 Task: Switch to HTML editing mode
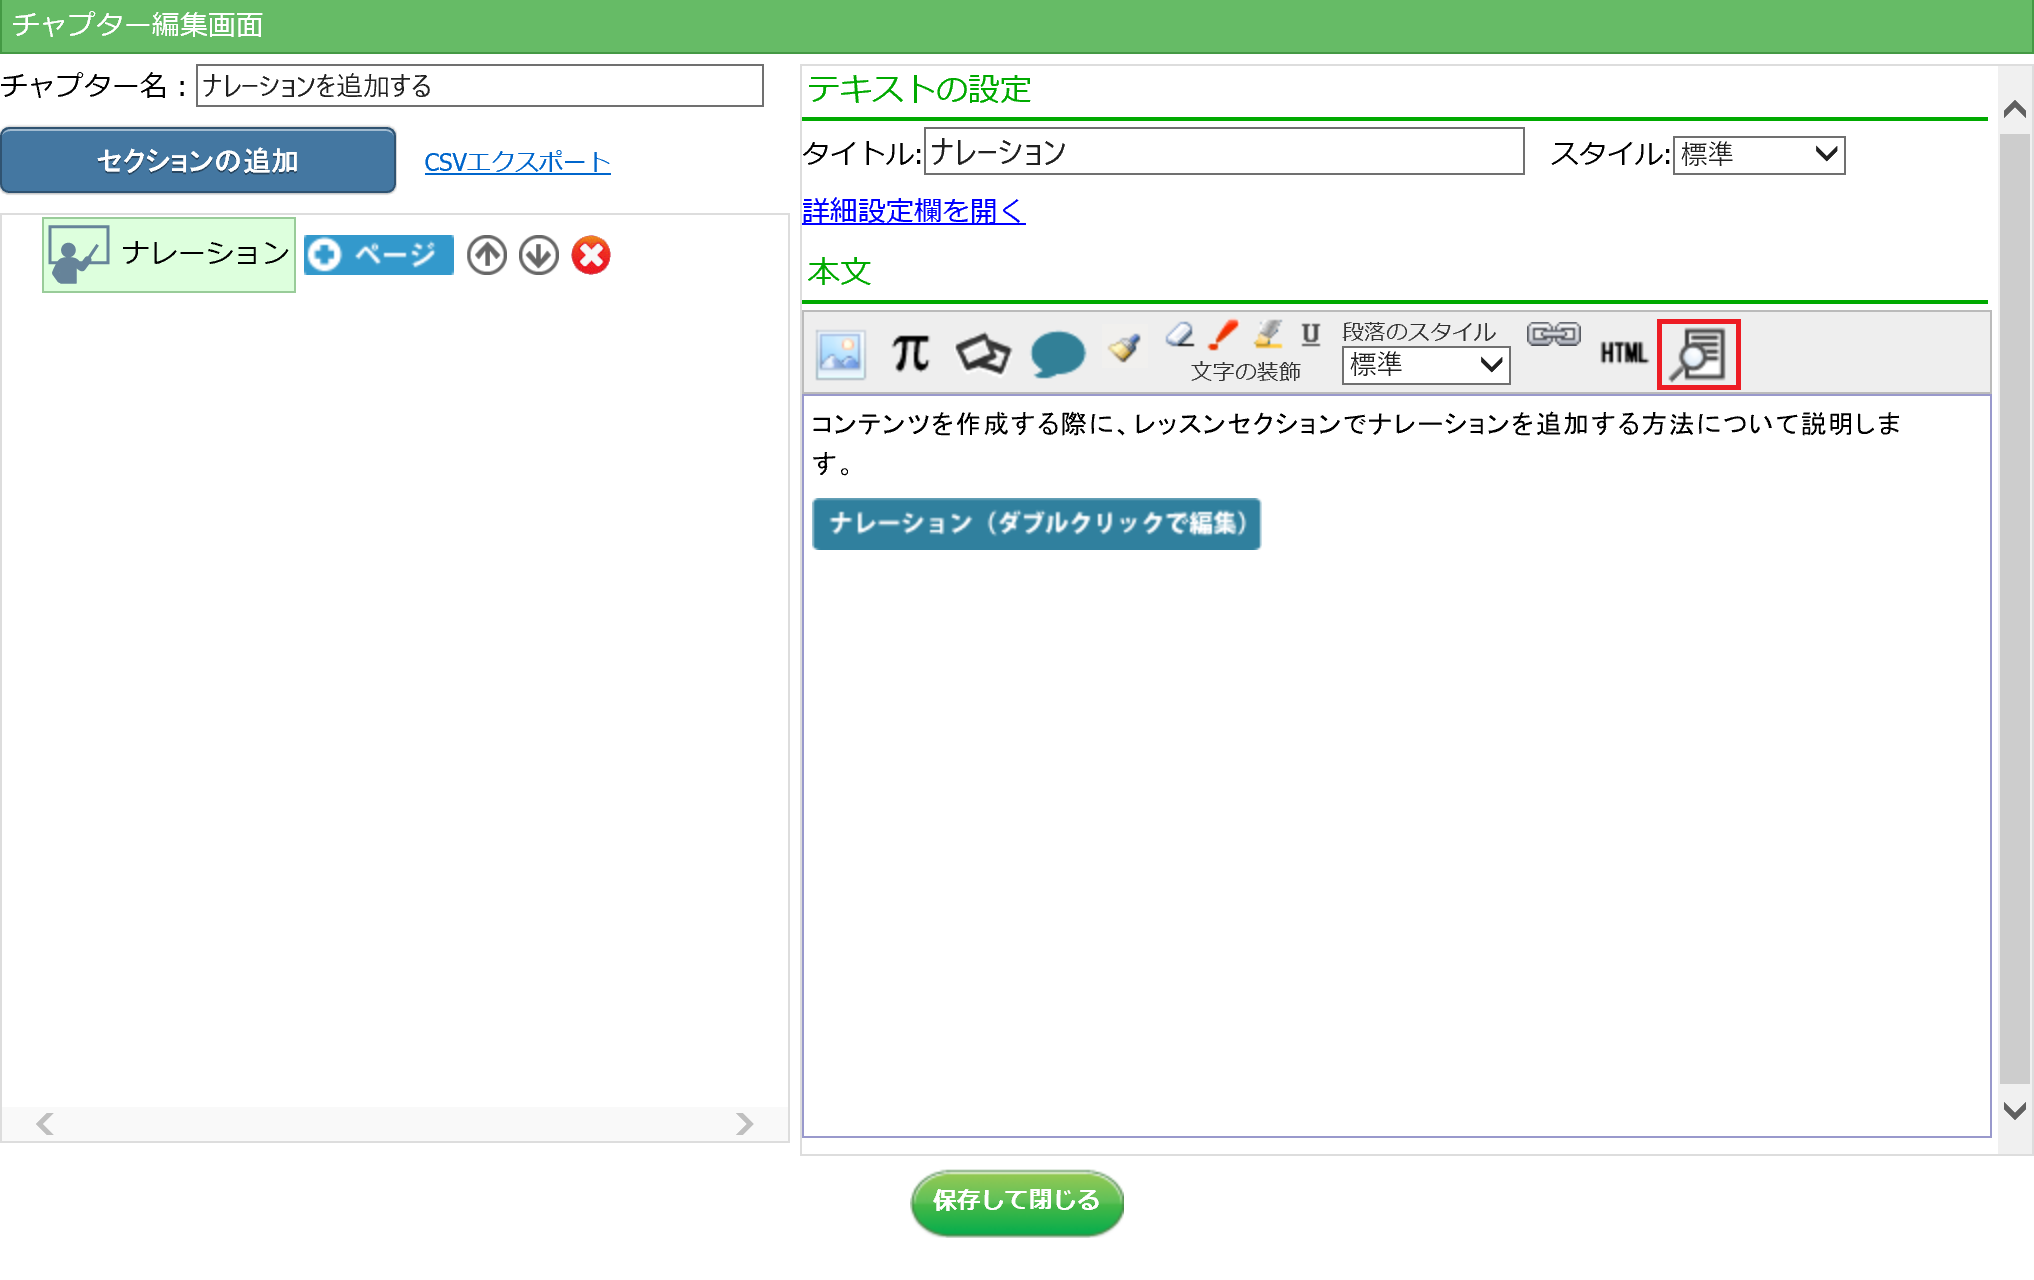point(1623,353)
